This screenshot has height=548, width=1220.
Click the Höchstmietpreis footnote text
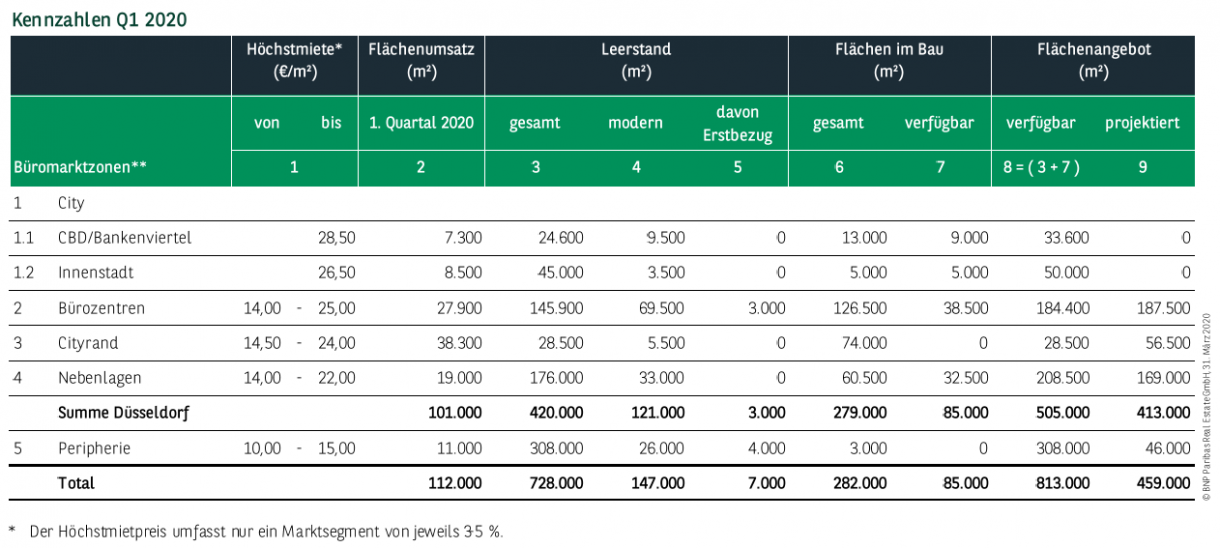265,531
